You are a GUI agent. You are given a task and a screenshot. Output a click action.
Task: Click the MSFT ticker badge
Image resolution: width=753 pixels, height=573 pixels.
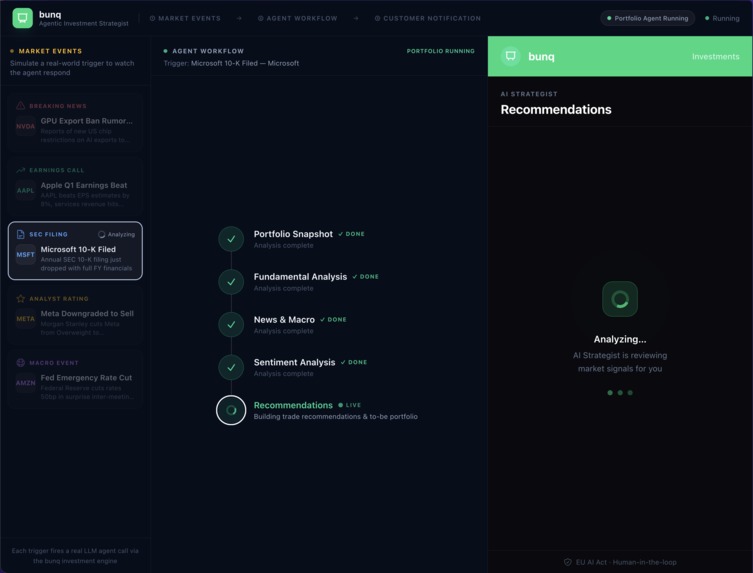pos(25,255)
